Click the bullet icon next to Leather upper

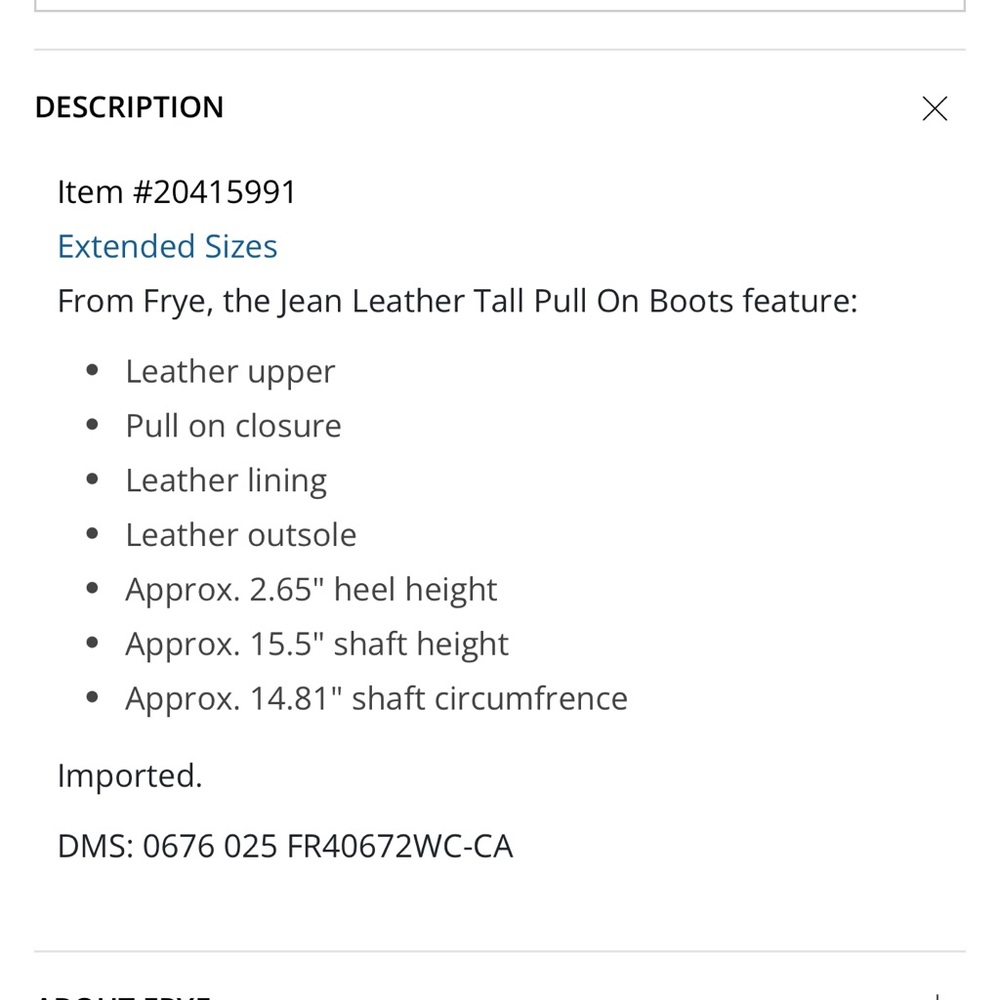(92, 369)
